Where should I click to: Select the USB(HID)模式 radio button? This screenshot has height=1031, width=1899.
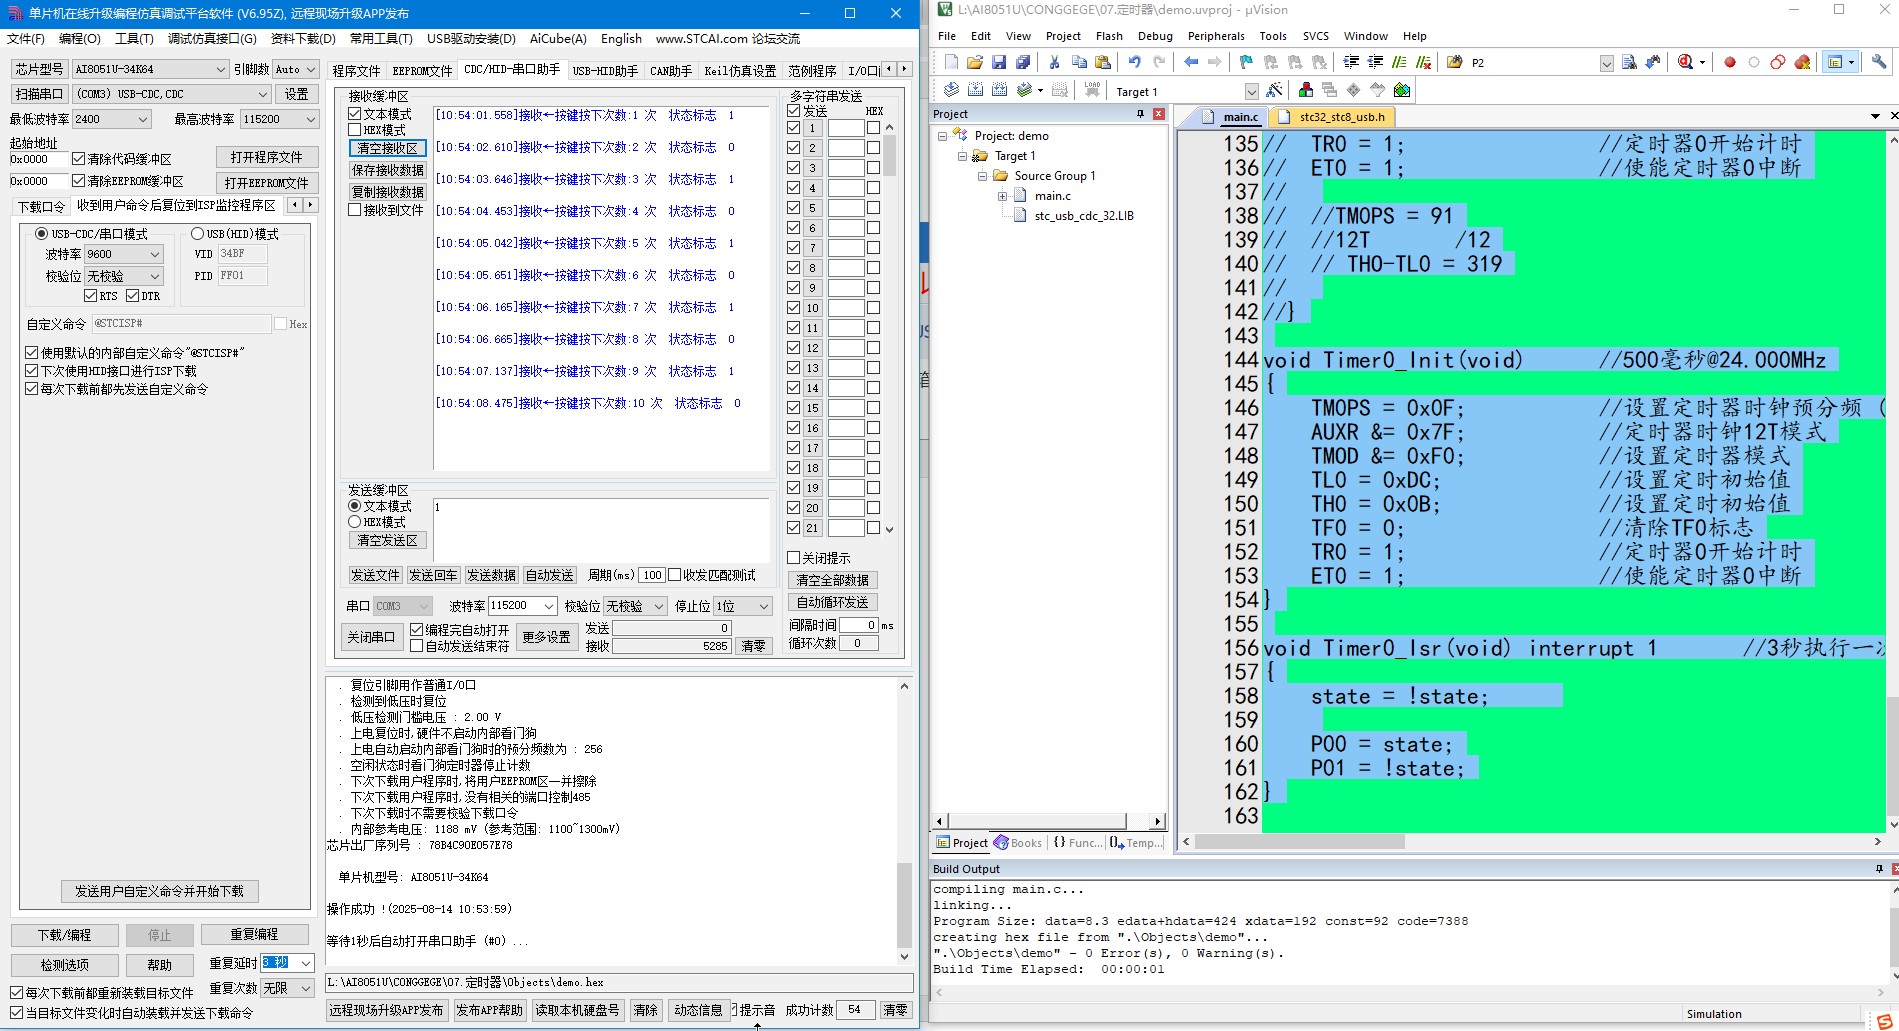[197, 234]
